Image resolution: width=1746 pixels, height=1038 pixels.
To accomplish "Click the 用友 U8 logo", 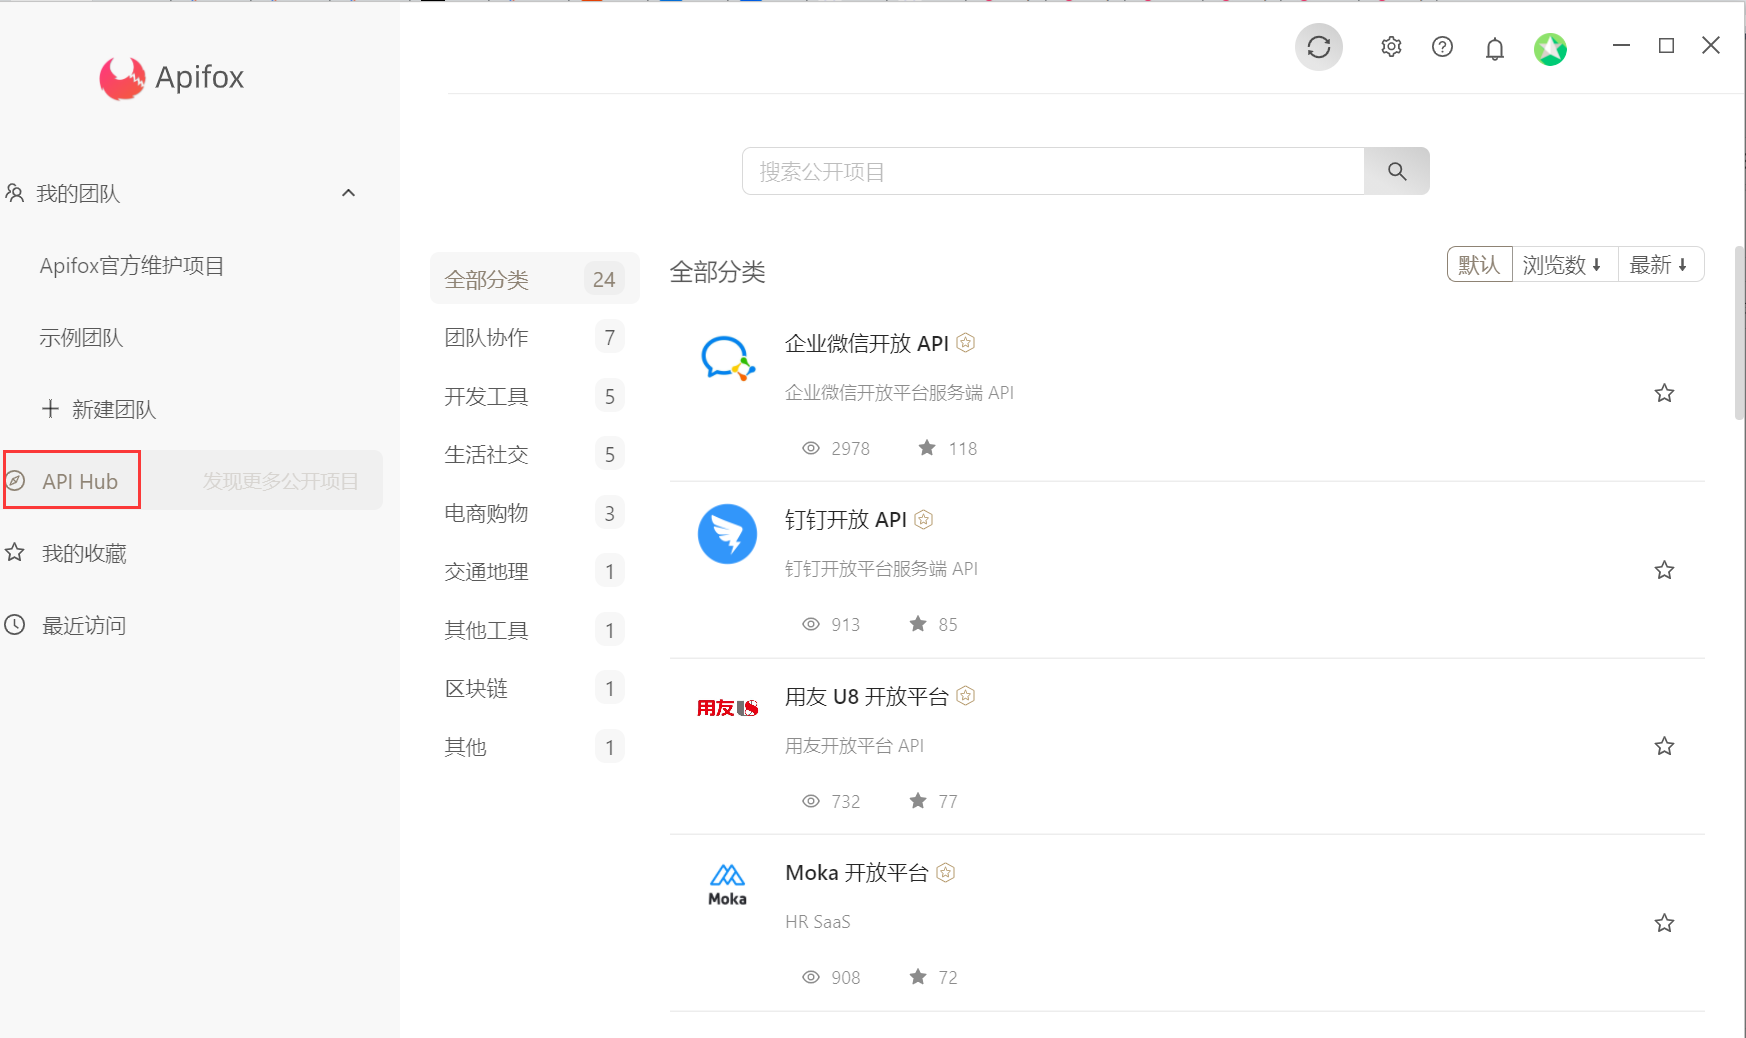I will 727,708.
